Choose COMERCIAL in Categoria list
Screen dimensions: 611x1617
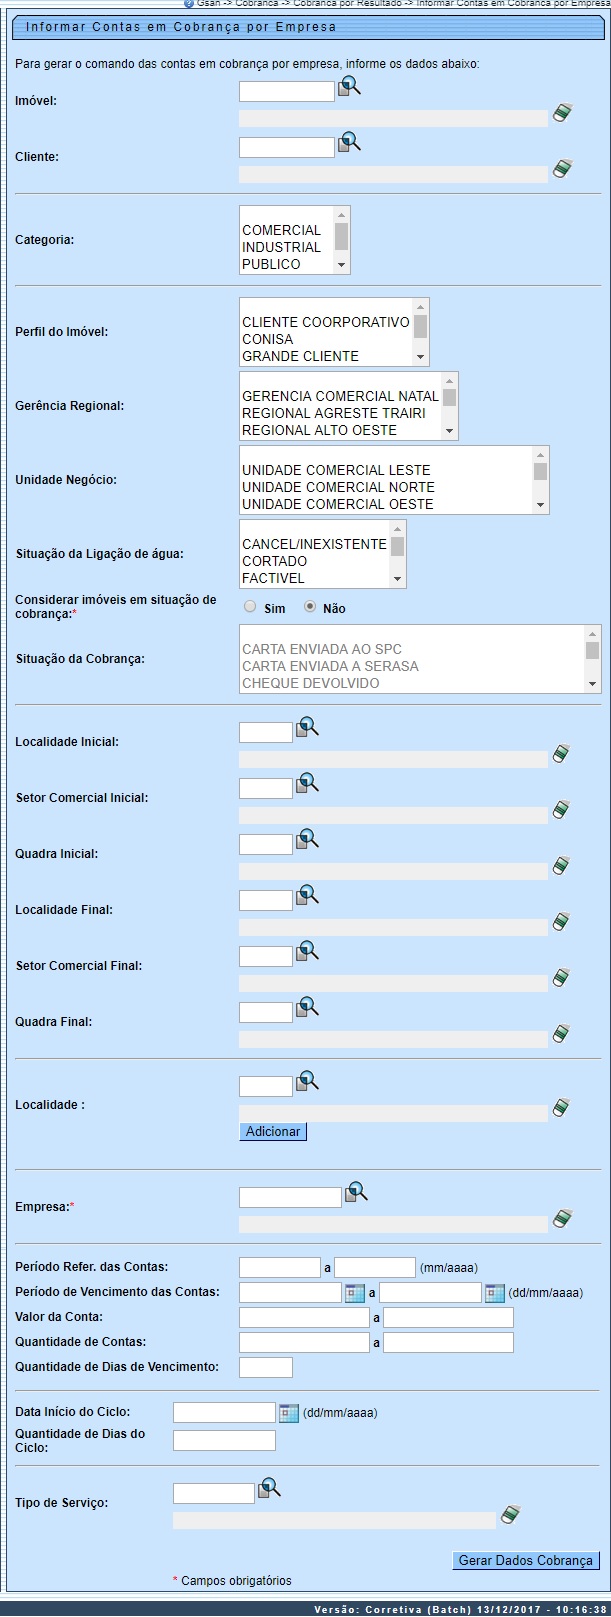[282, 230]
